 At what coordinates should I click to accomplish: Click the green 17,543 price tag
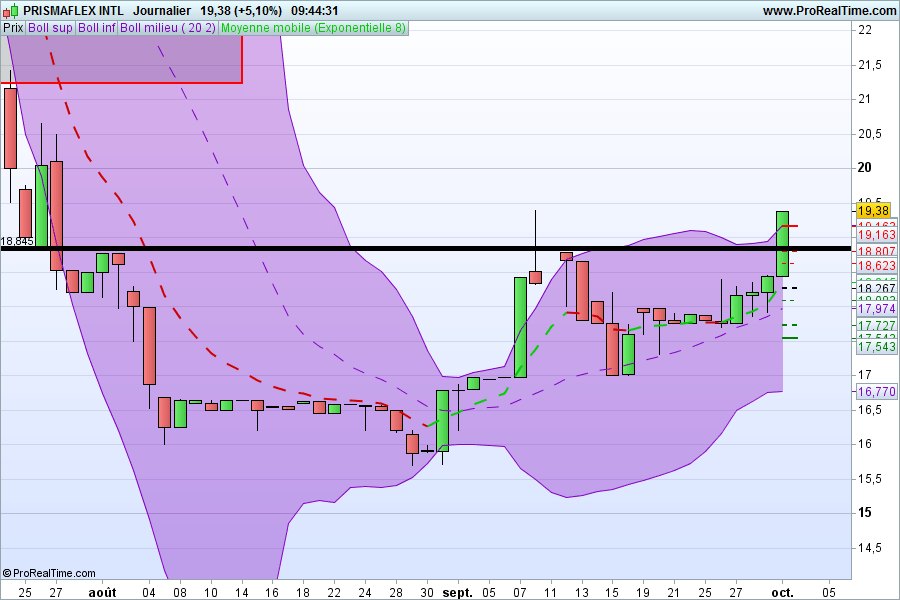(x=876, y=346)
